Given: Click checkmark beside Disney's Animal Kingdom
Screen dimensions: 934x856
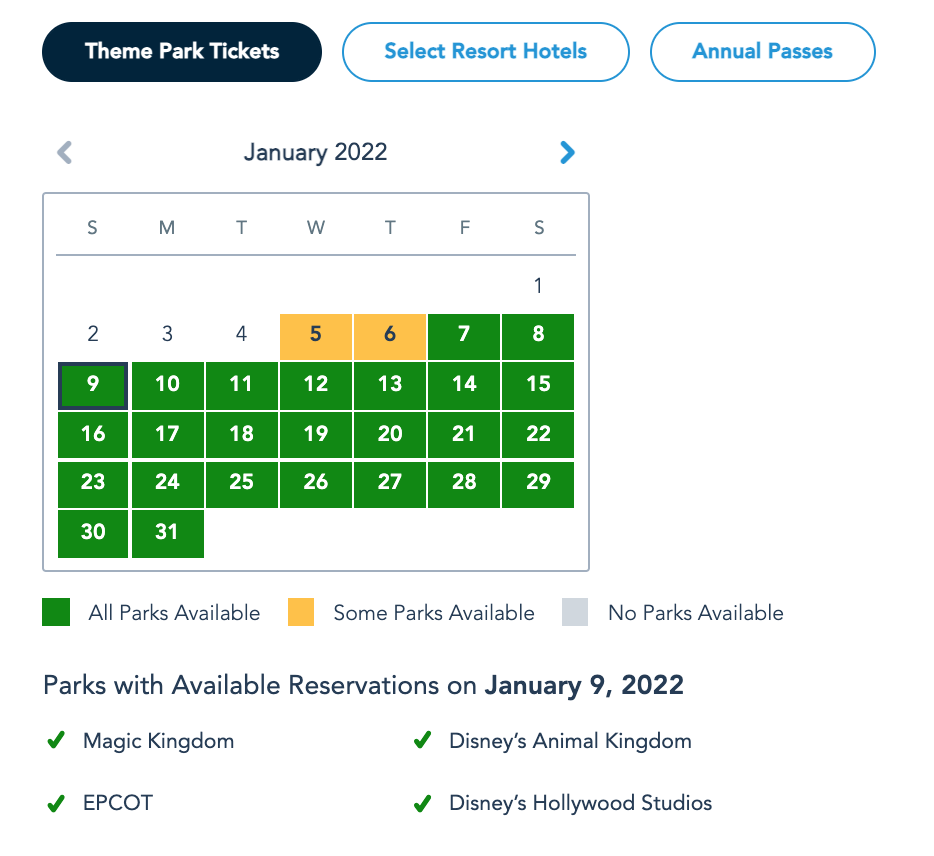Looking at the screenshot, I should tap(422, 741).
